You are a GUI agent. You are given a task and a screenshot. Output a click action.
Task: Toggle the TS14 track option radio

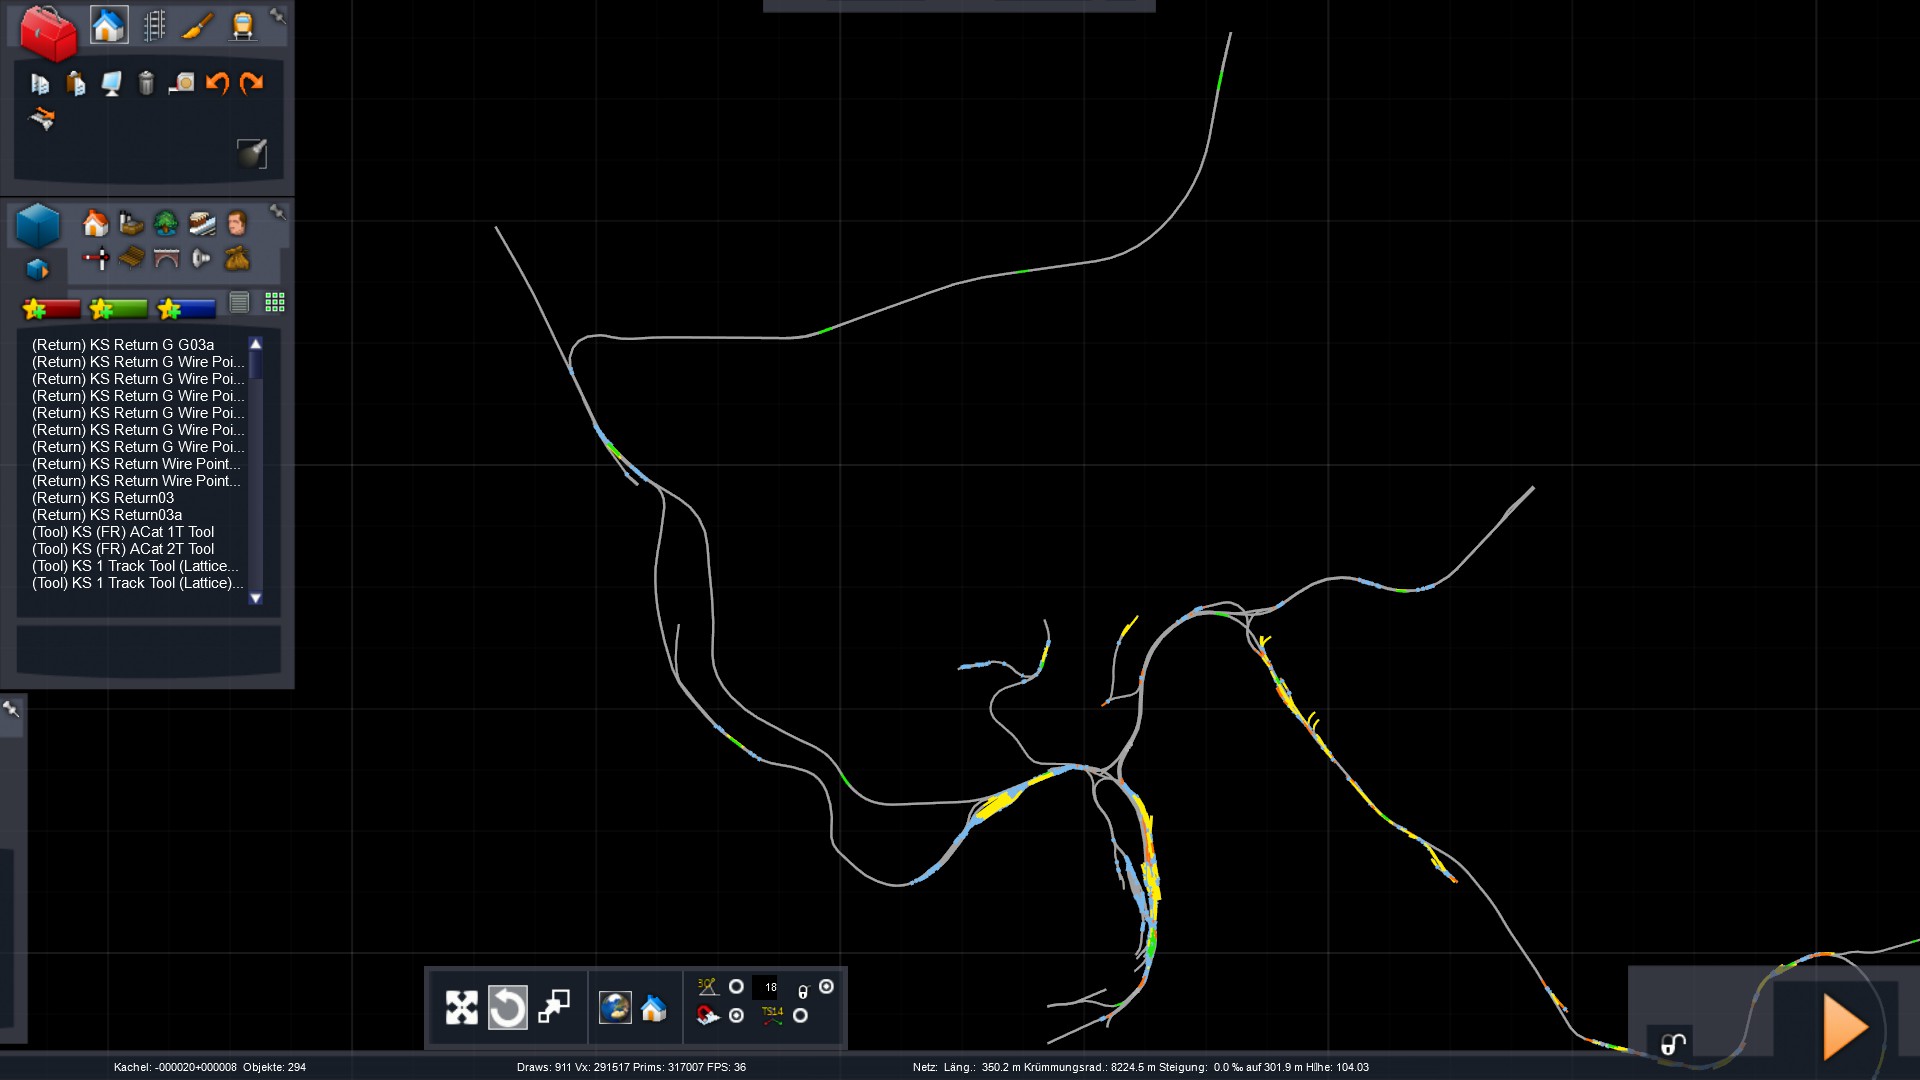[x=800, y=1016]
